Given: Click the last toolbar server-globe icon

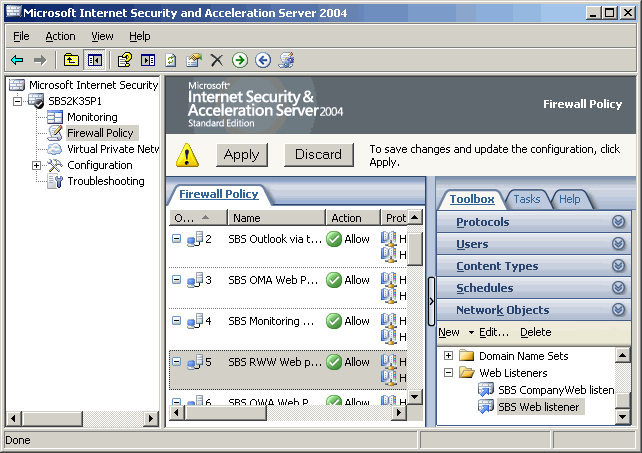Looking at the screenshot, I should pos(286,60).
